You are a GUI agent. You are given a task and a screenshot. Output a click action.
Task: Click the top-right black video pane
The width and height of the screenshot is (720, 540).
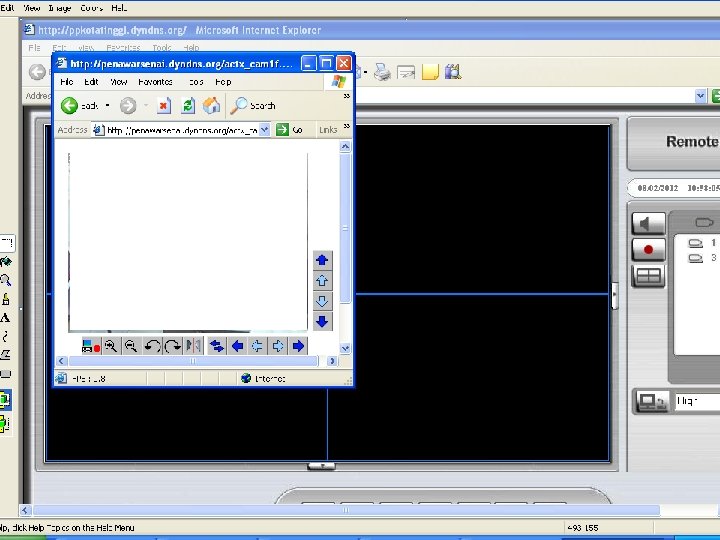click(482, 209)
